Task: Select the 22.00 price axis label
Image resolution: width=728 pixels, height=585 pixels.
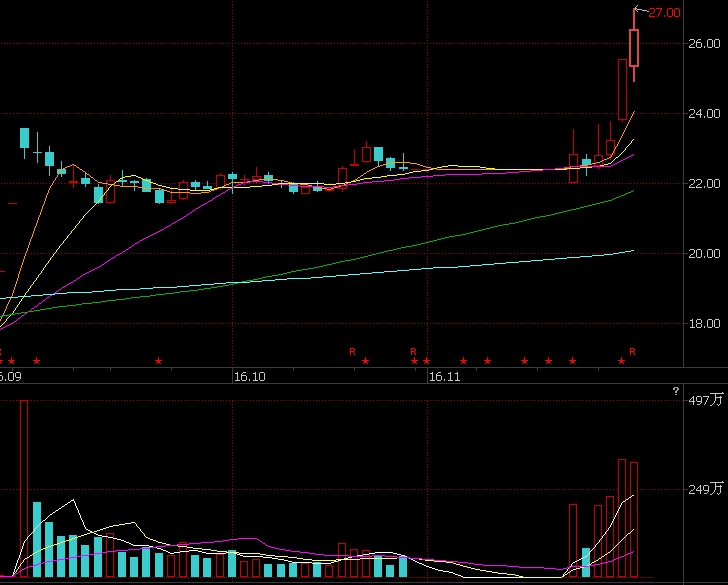Action: pos(704,184)
